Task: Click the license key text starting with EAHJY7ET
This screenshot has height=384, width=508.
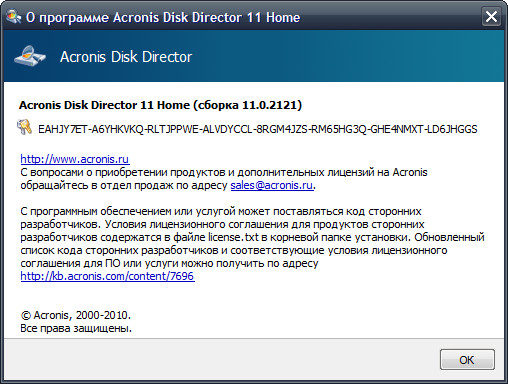Action: pyautogui.click(x=258, y=129)
